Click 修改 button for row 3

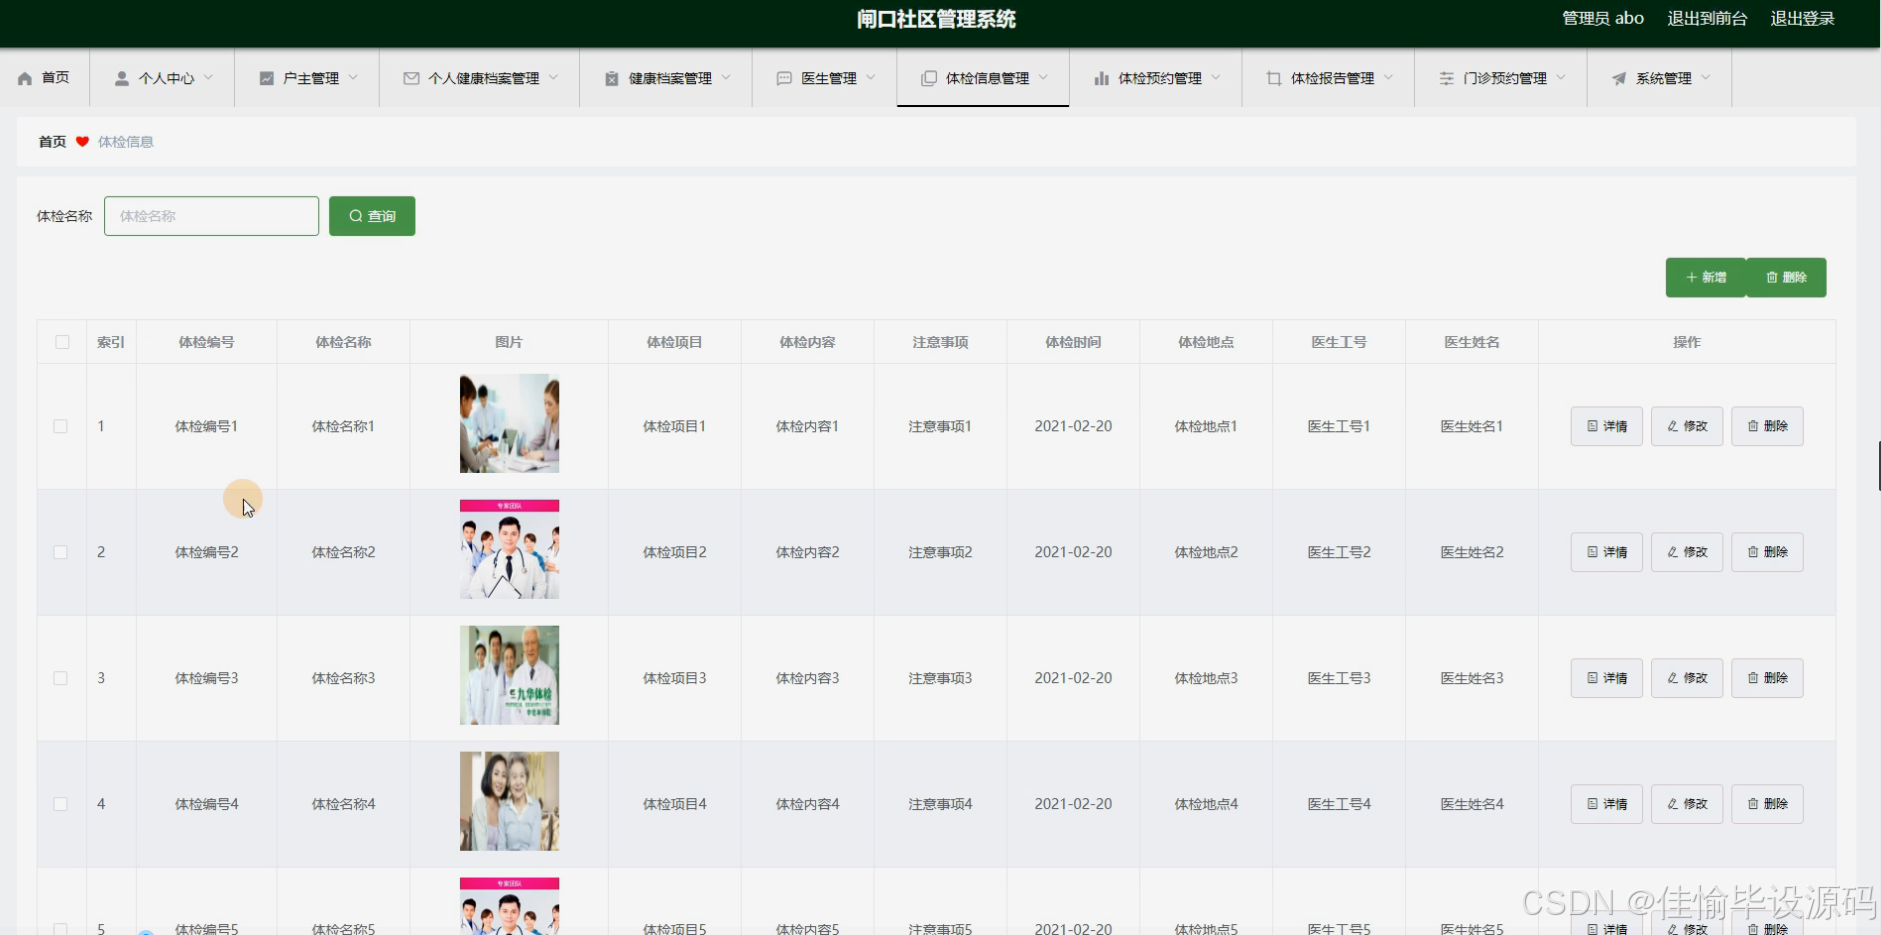point(1687,678)
